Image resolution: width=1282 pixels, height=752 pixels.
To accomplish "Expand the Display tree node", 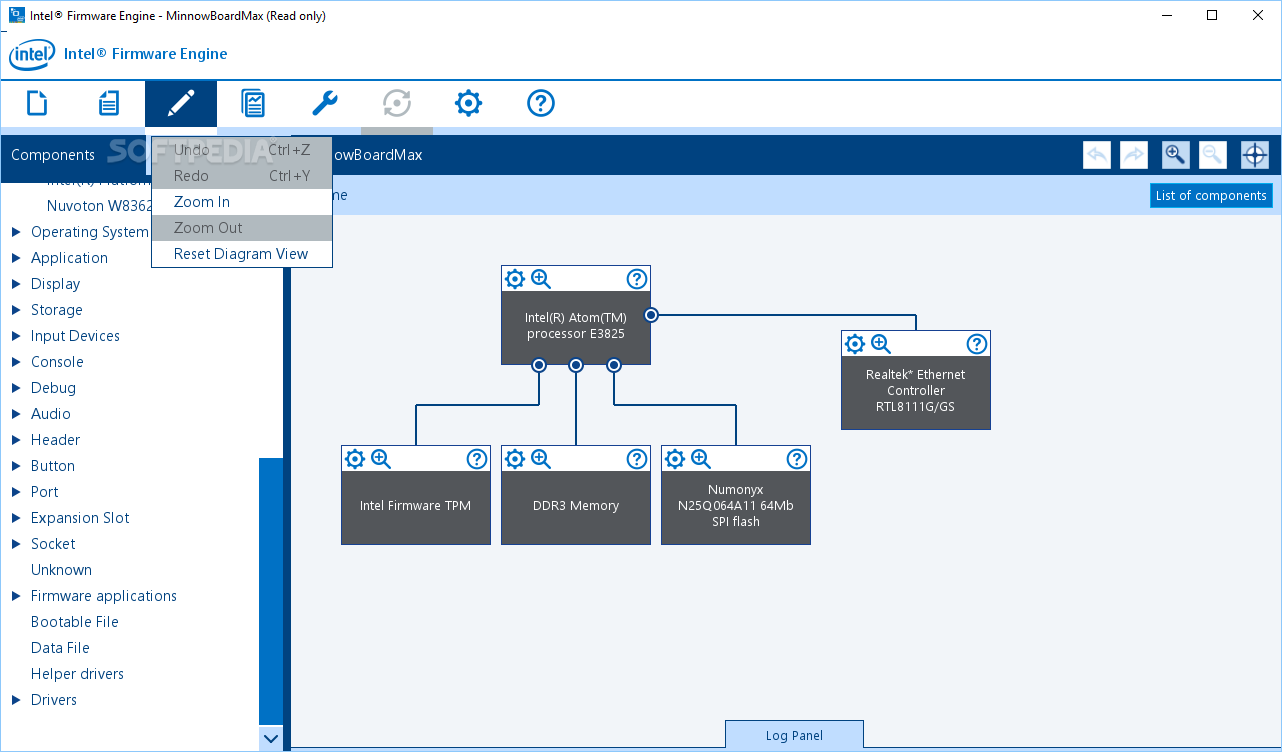I will tap(16, 284).
